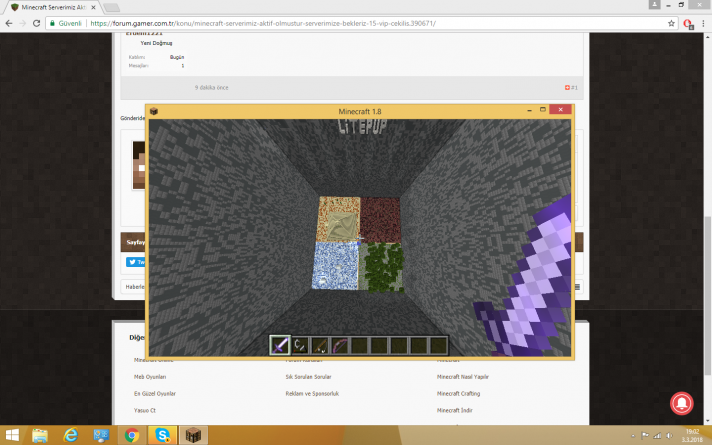Select the flint and steel hotbar item
712x445 pixels.
tap(300, 346)
